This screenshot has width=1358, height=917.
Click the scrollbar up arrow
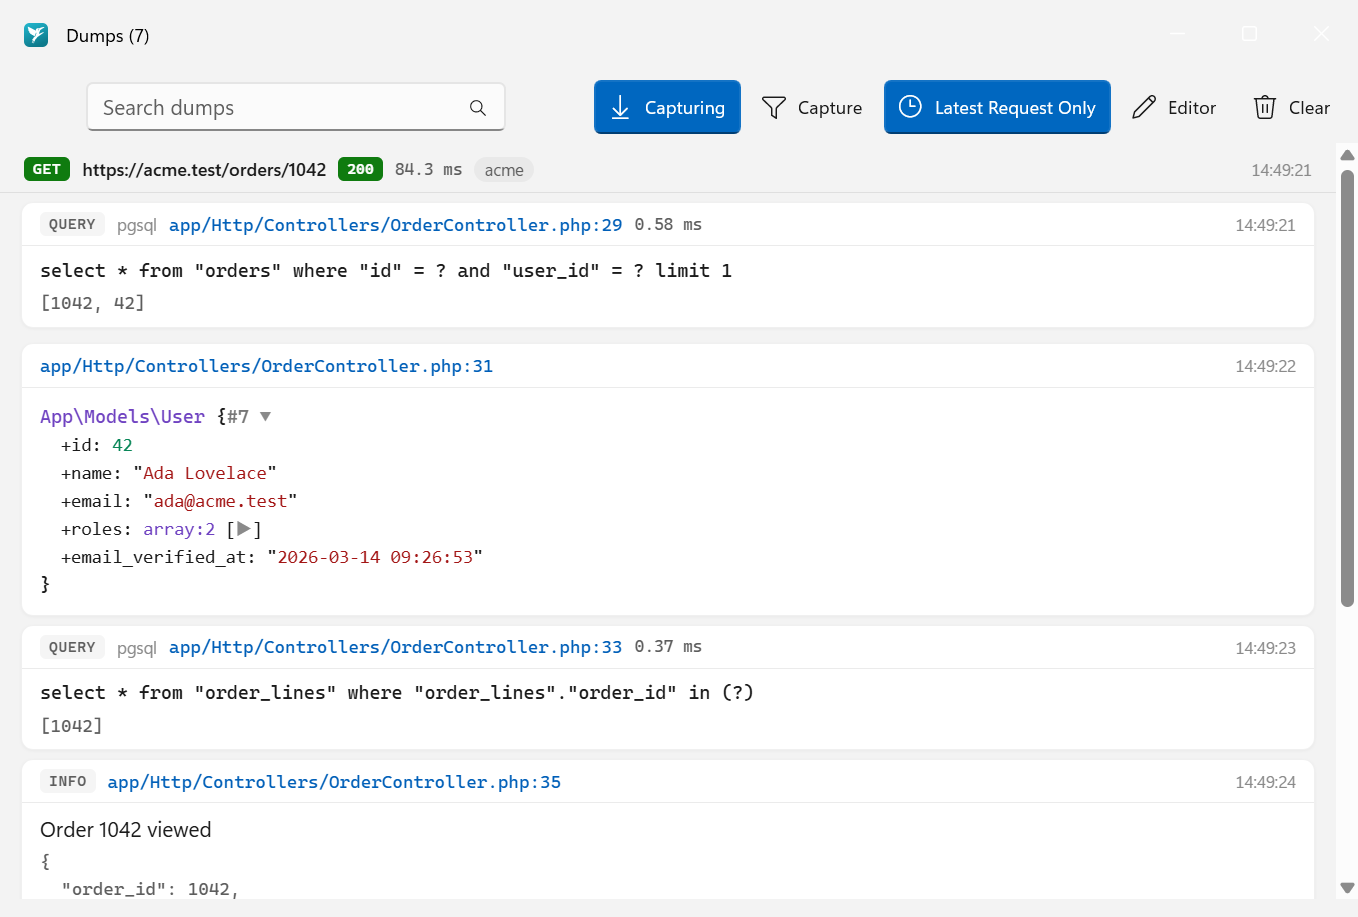[1347, 155]
